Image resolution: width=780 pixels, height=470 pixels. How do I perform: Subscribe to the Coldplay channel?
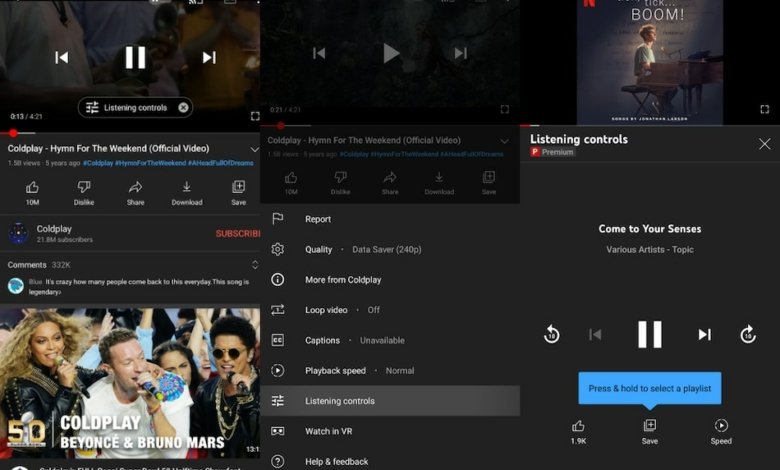238,234
